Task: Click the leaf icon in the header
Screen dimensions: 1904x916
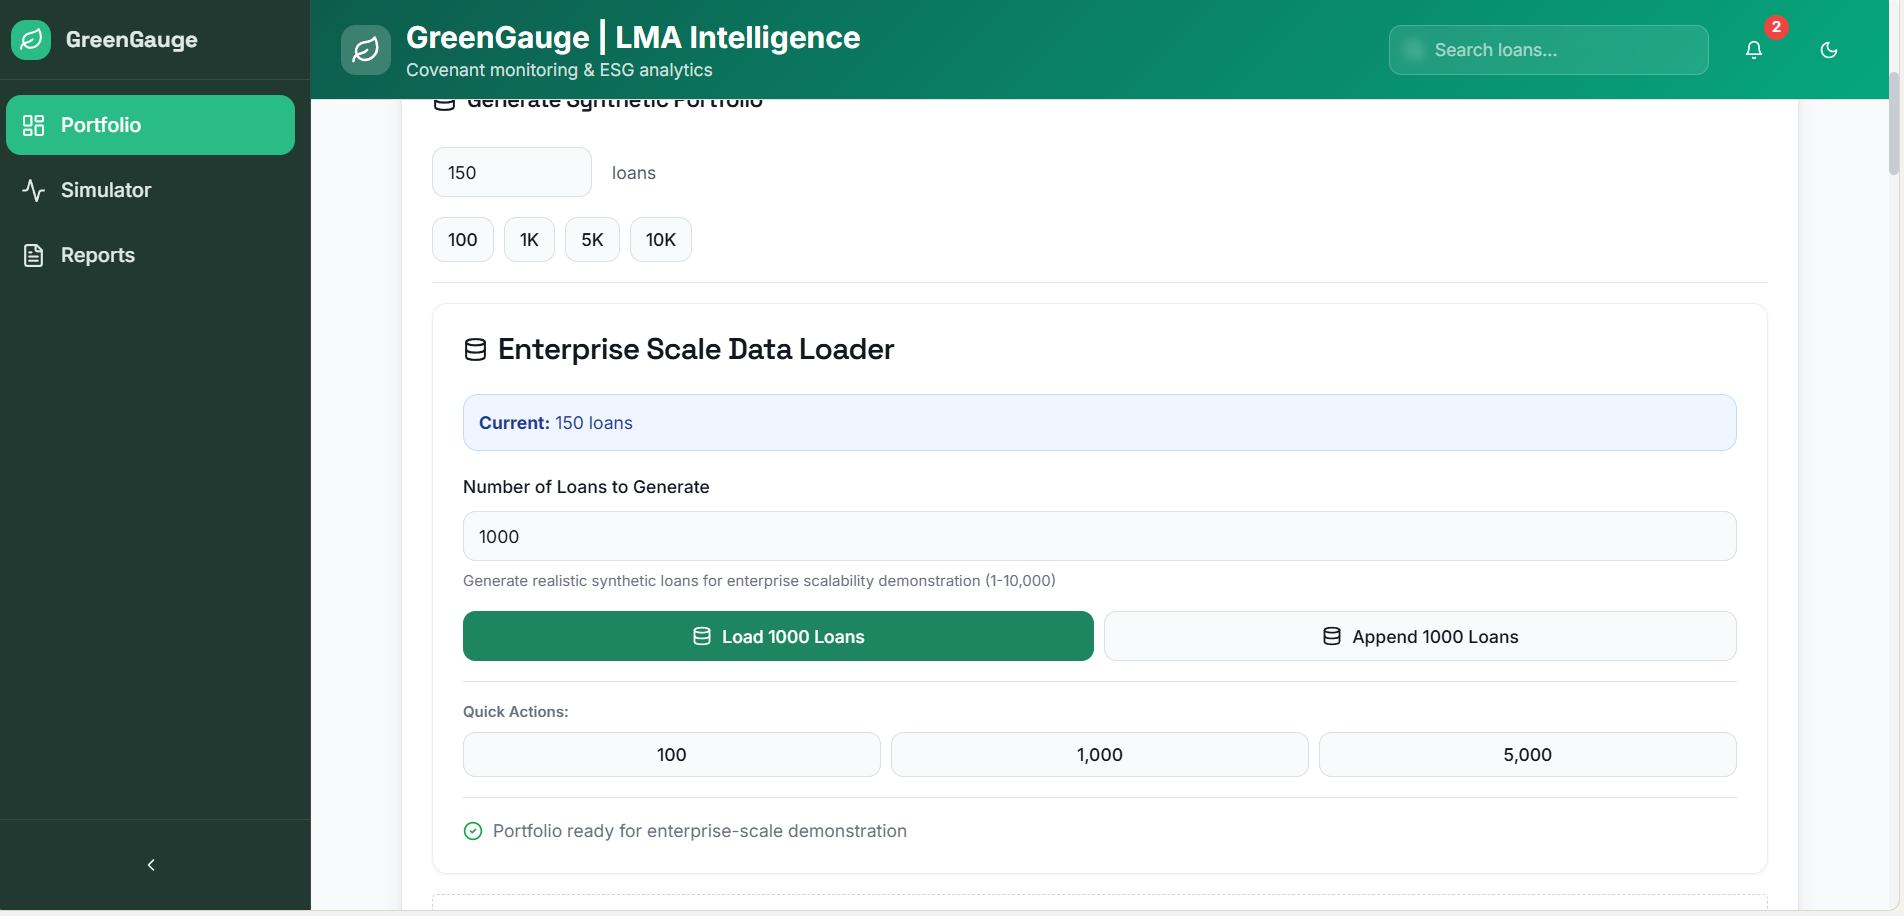Action: tap(366, 50)
